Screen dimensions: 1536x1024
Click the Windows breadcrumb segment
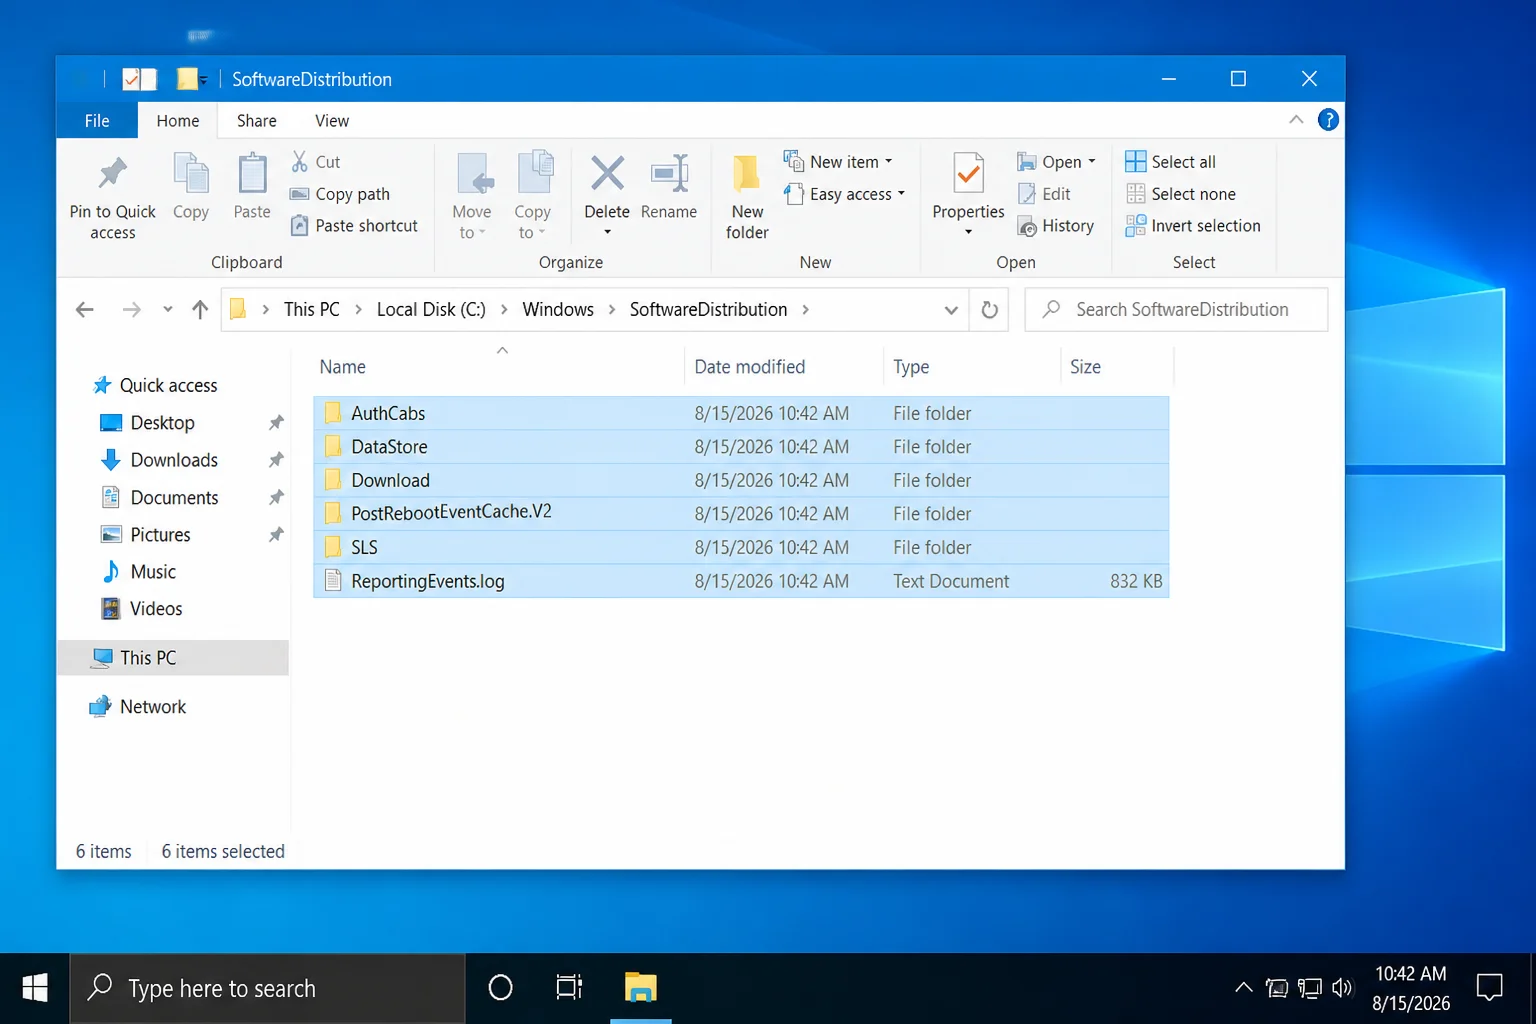point(558,310)
